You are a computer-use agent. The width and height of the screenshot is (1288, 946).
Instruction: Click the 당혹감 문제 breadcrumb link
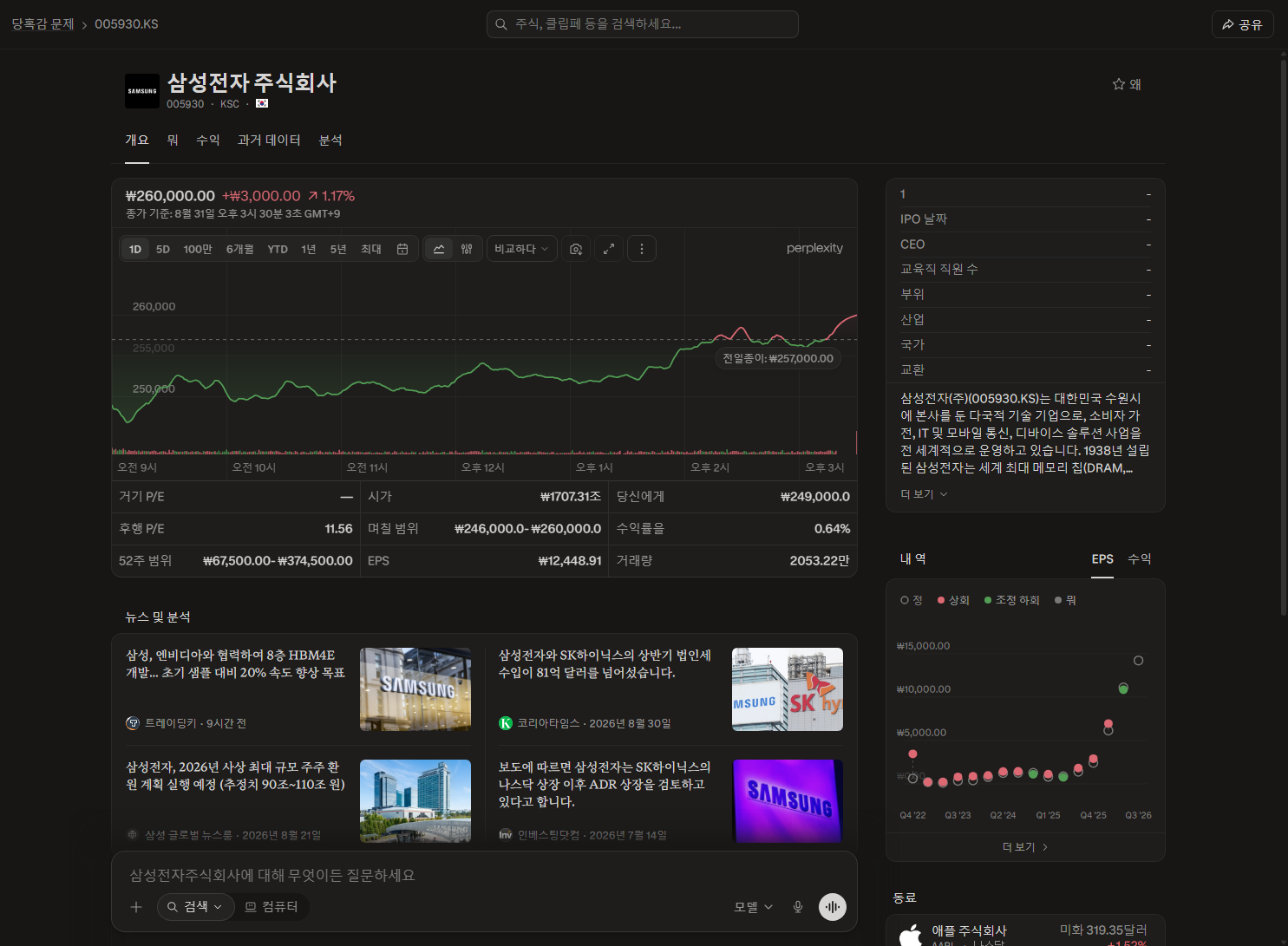[43, 24]
